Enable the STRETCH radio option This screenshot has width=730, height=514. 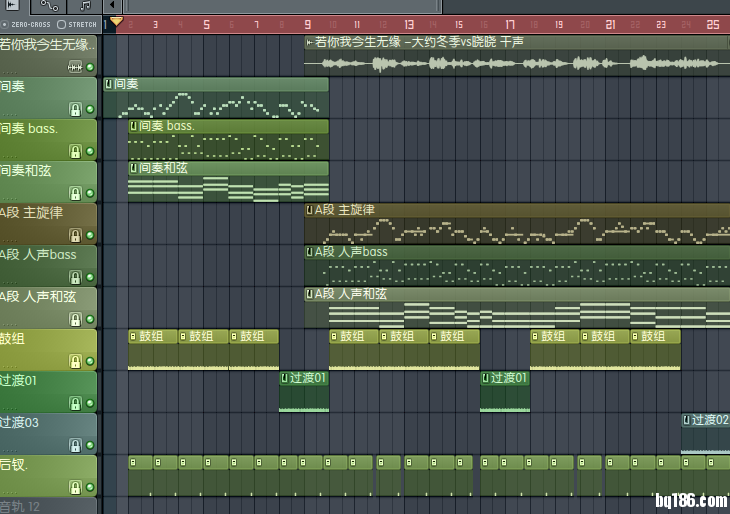[x=62, y=24]
